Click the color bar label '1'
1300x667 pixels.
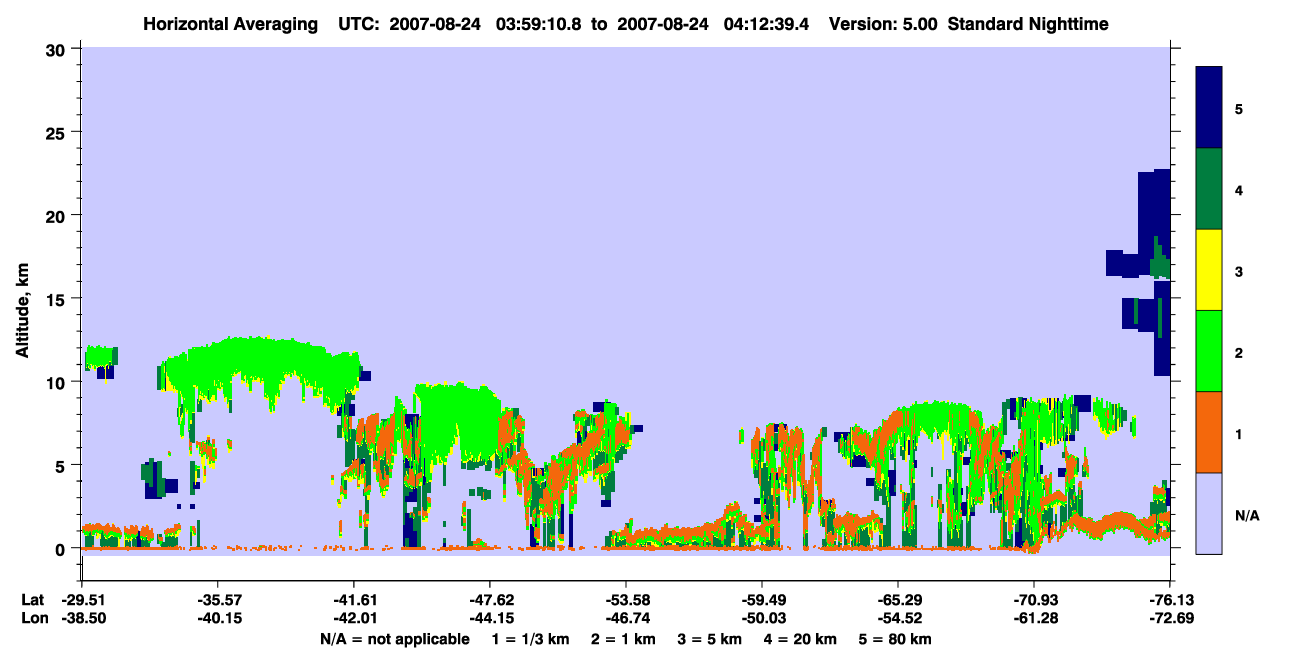point(1239,433)
